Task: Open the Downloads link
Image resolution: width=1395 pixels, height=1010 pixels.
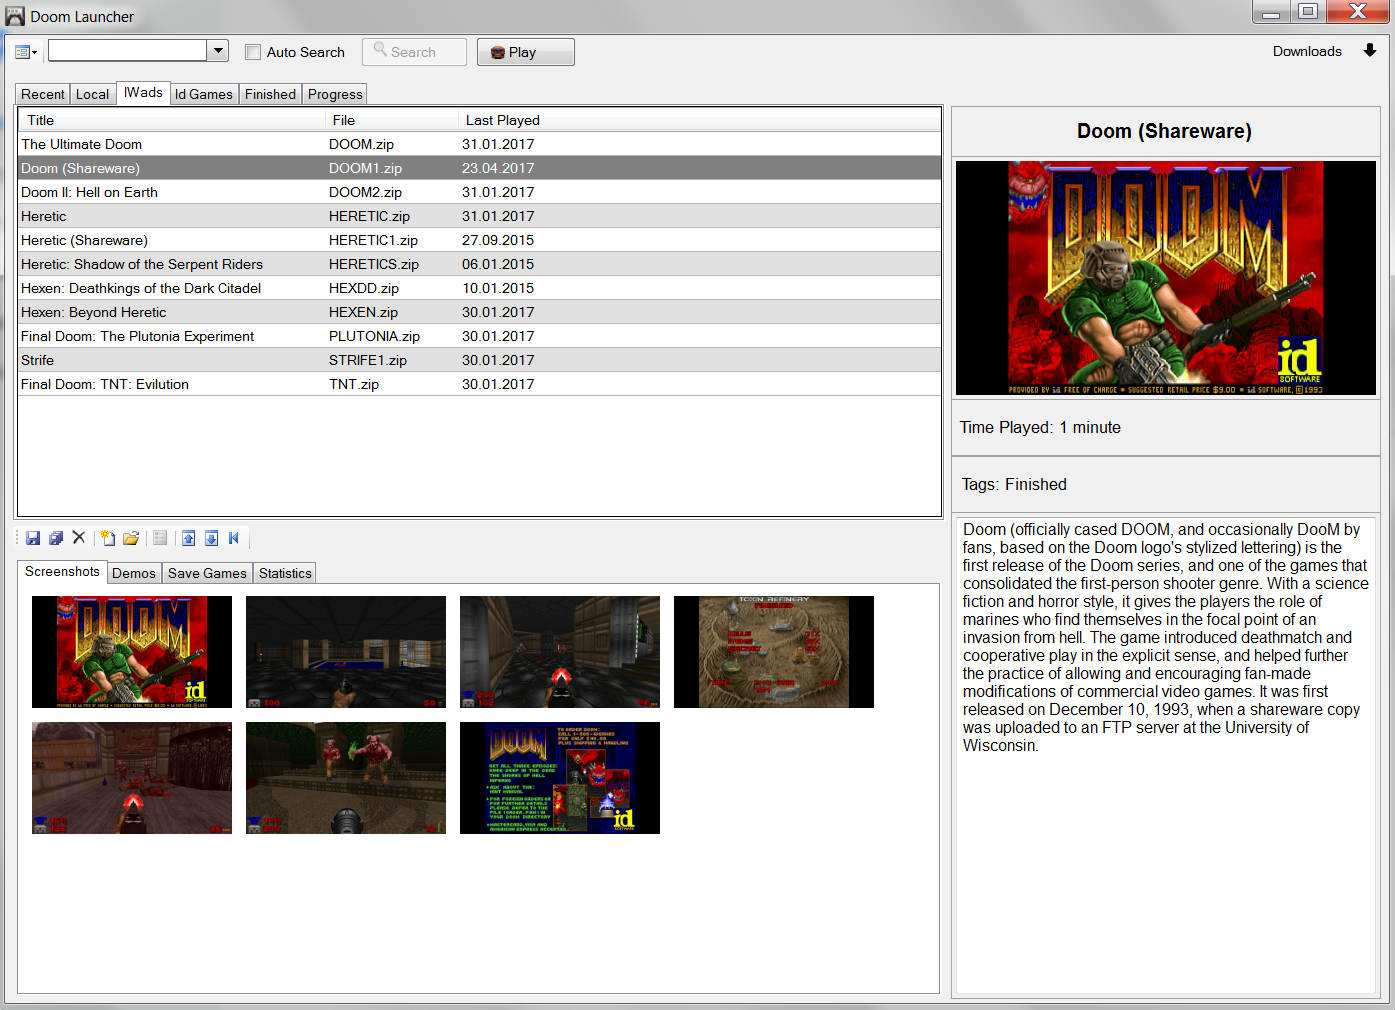Action: coord(1307,51)
